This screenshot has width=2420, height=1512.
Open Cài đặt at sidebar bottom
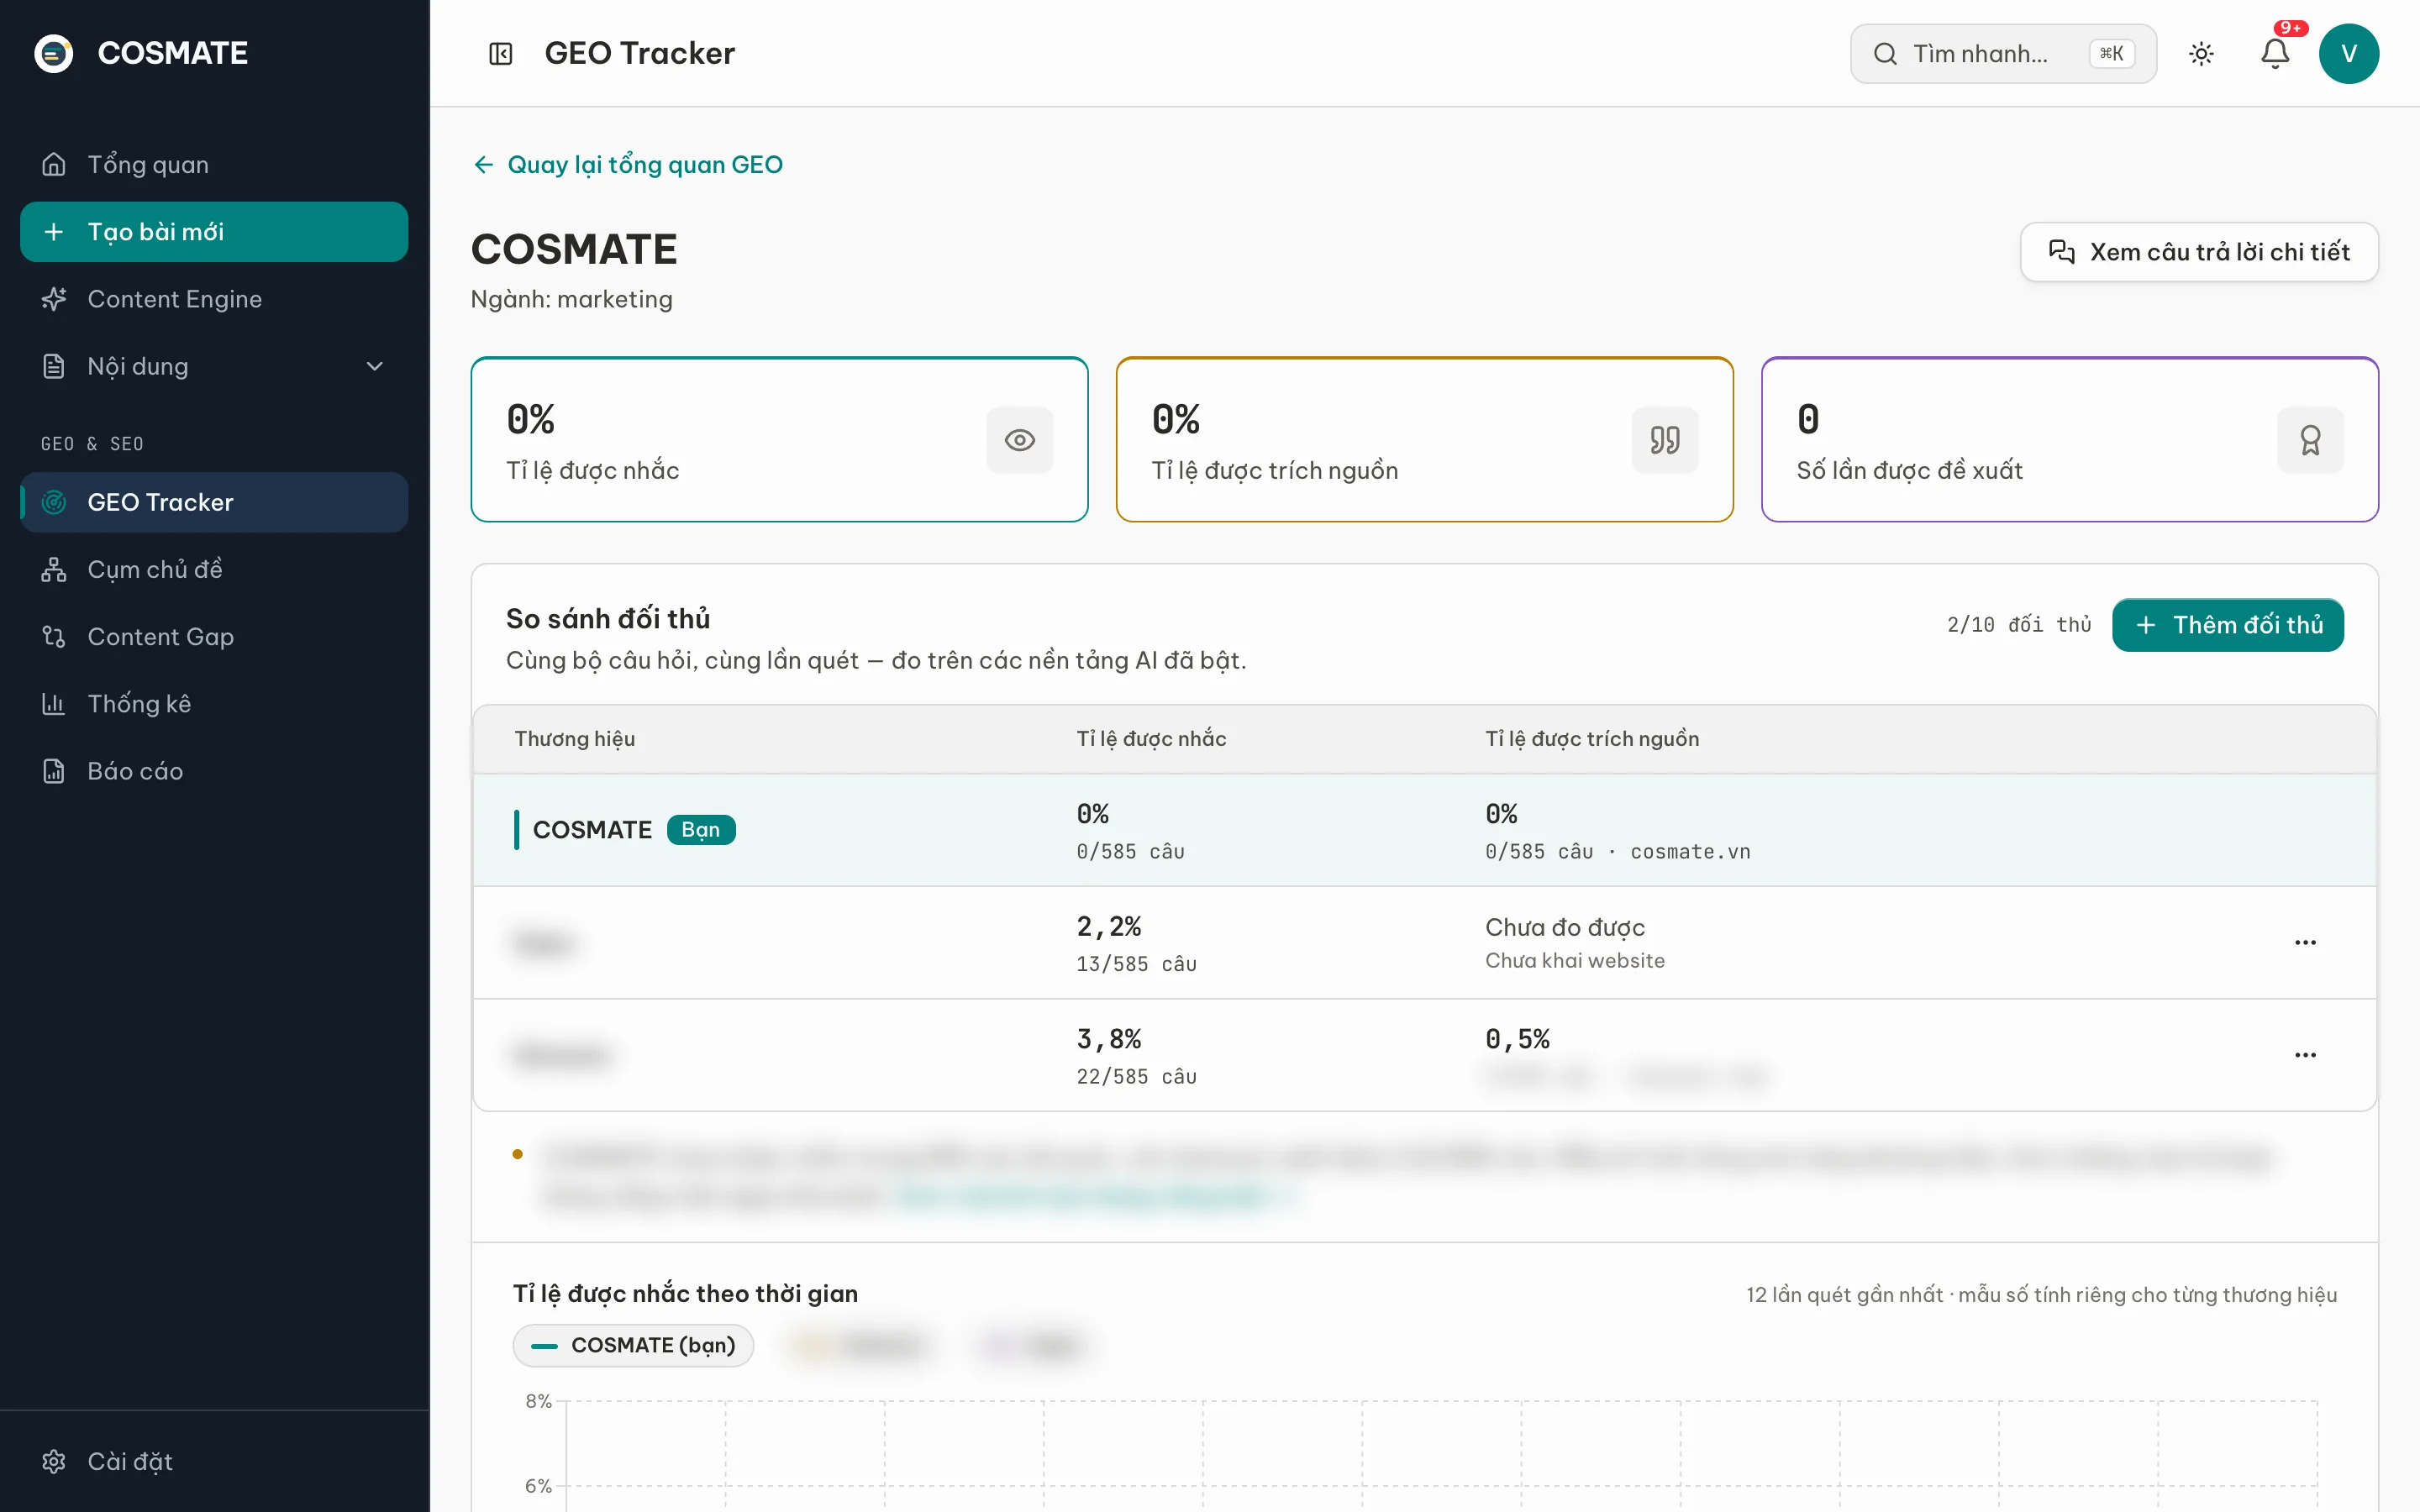(214, 1461)
